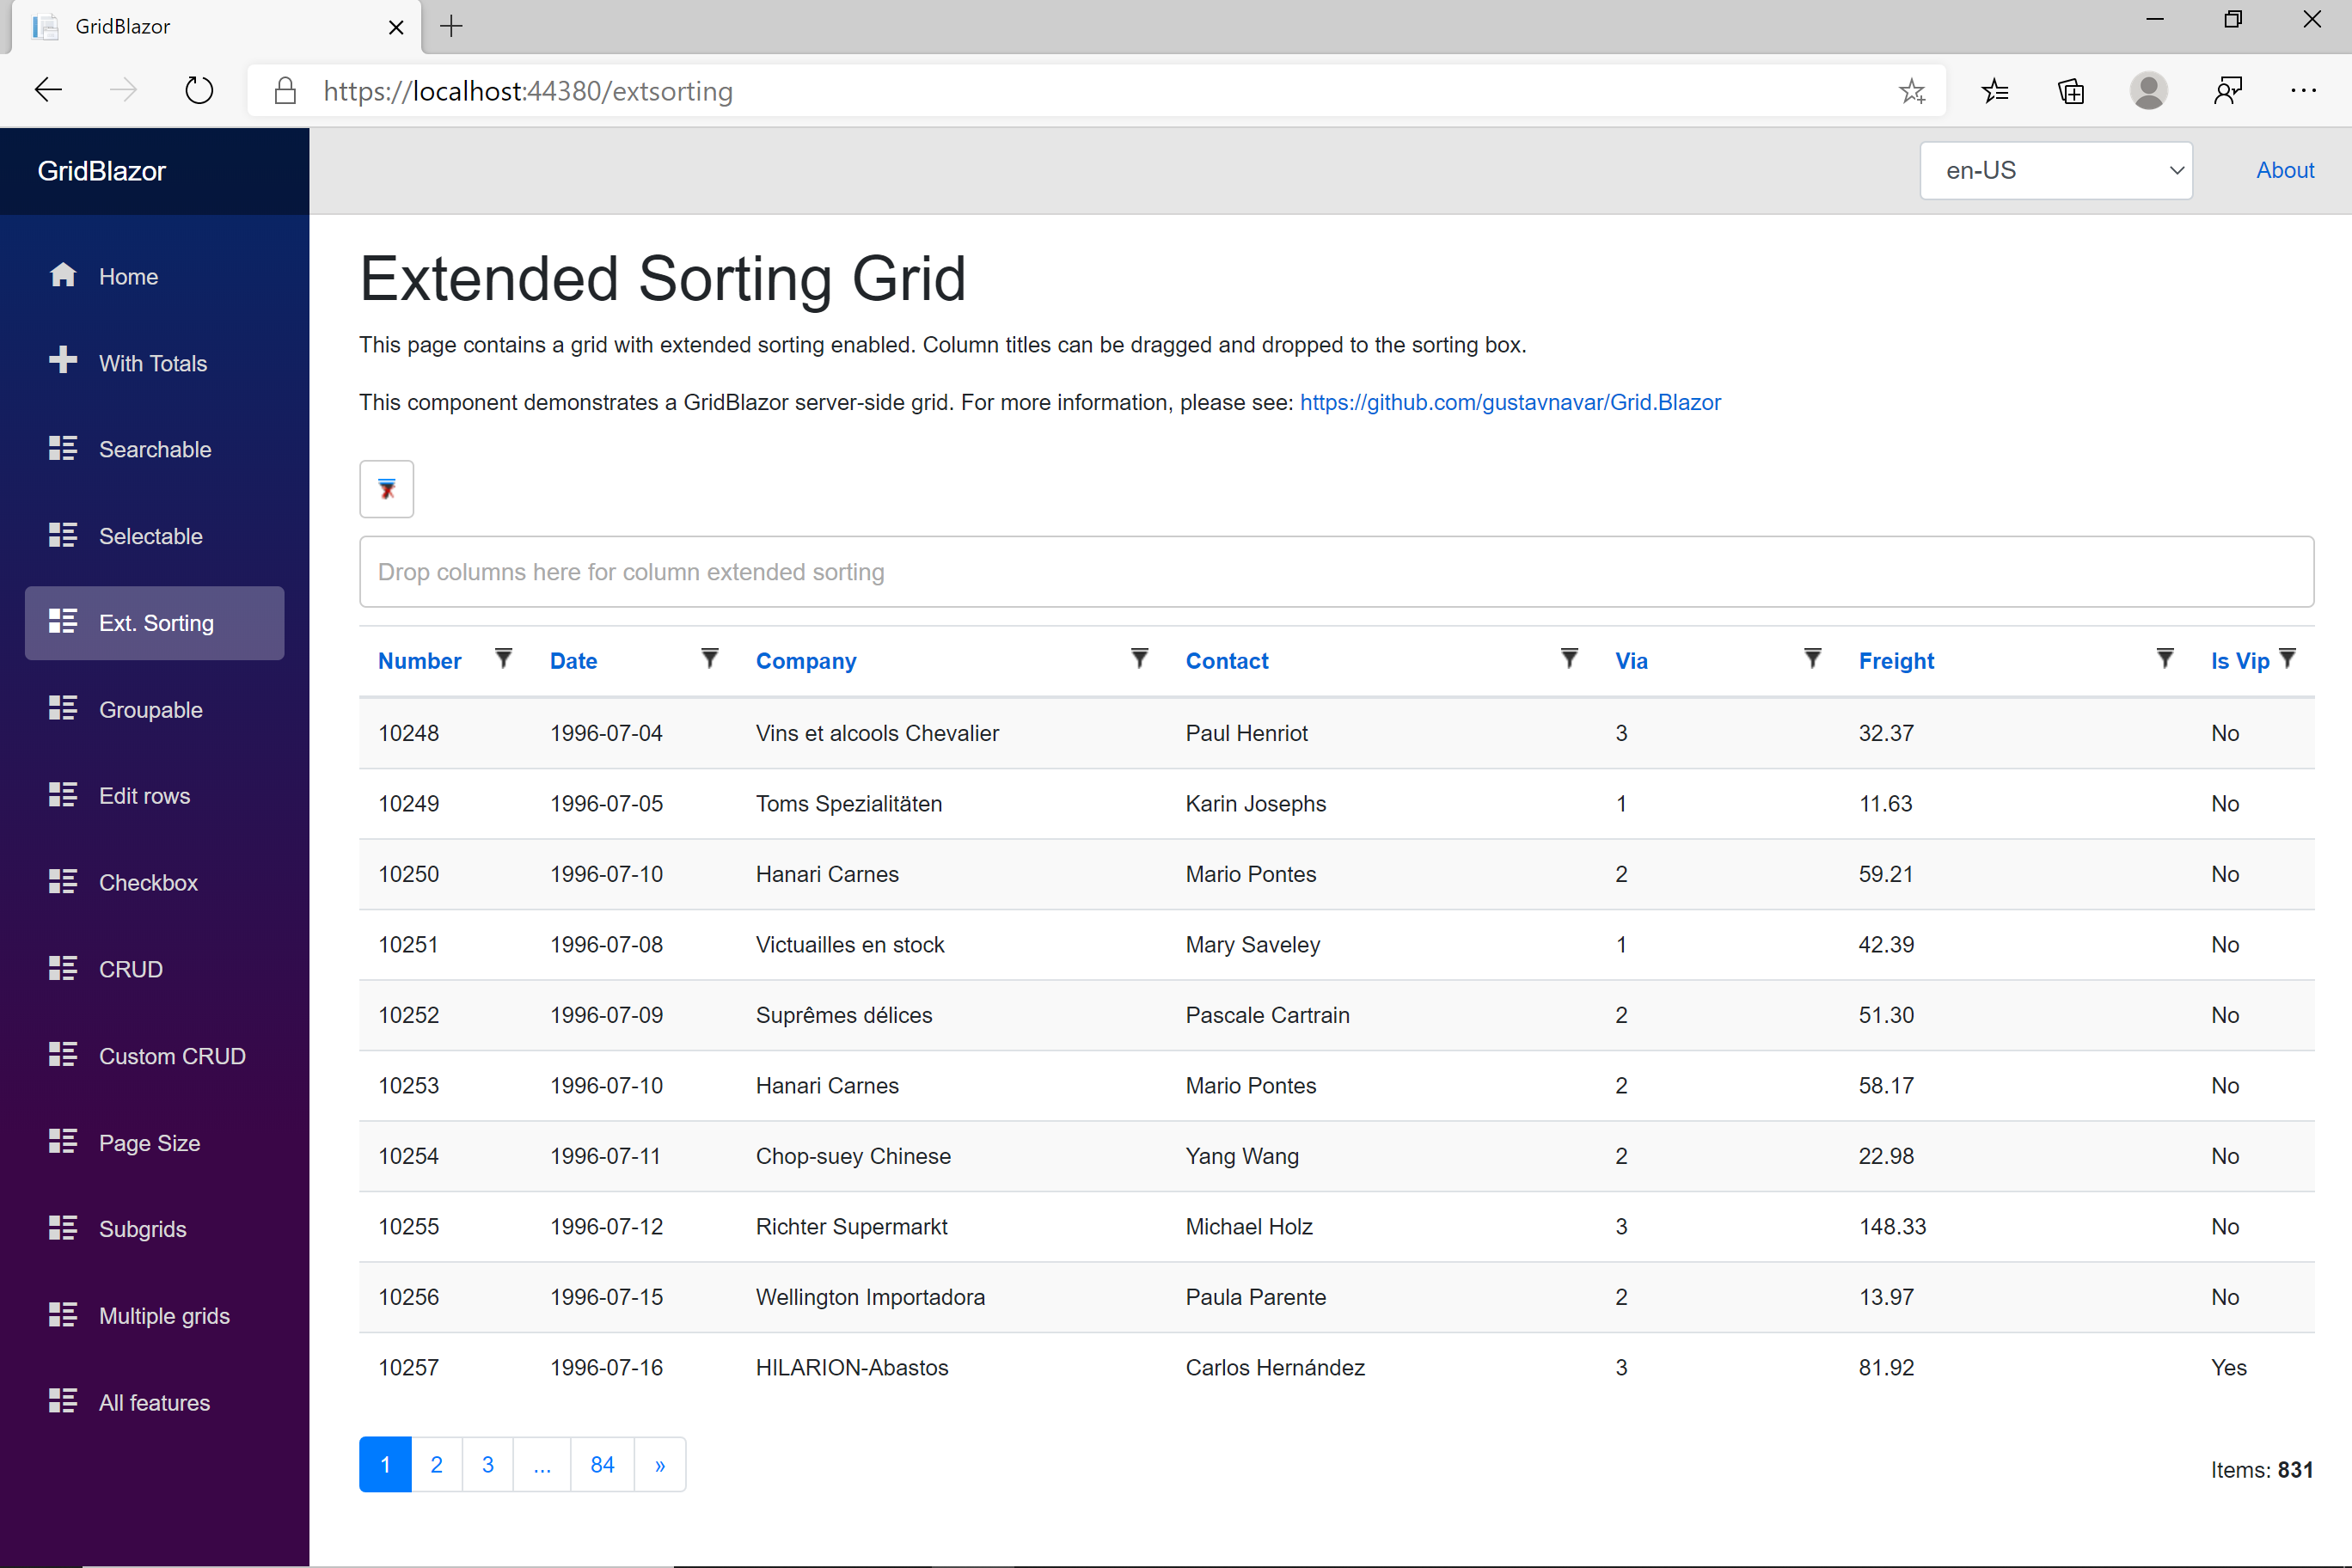
Task: Open GridBlazor GitHub link
Action: (1509, 401)
